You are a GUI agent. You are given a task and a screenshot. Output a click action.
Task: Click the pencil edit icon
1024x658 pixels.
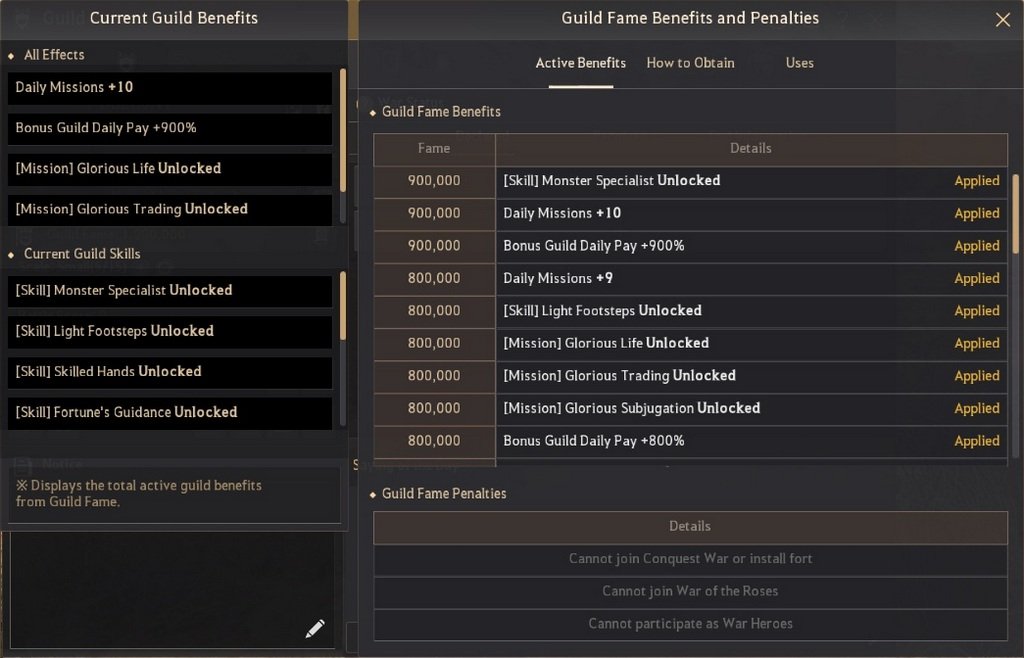click(x=315, y=629)
